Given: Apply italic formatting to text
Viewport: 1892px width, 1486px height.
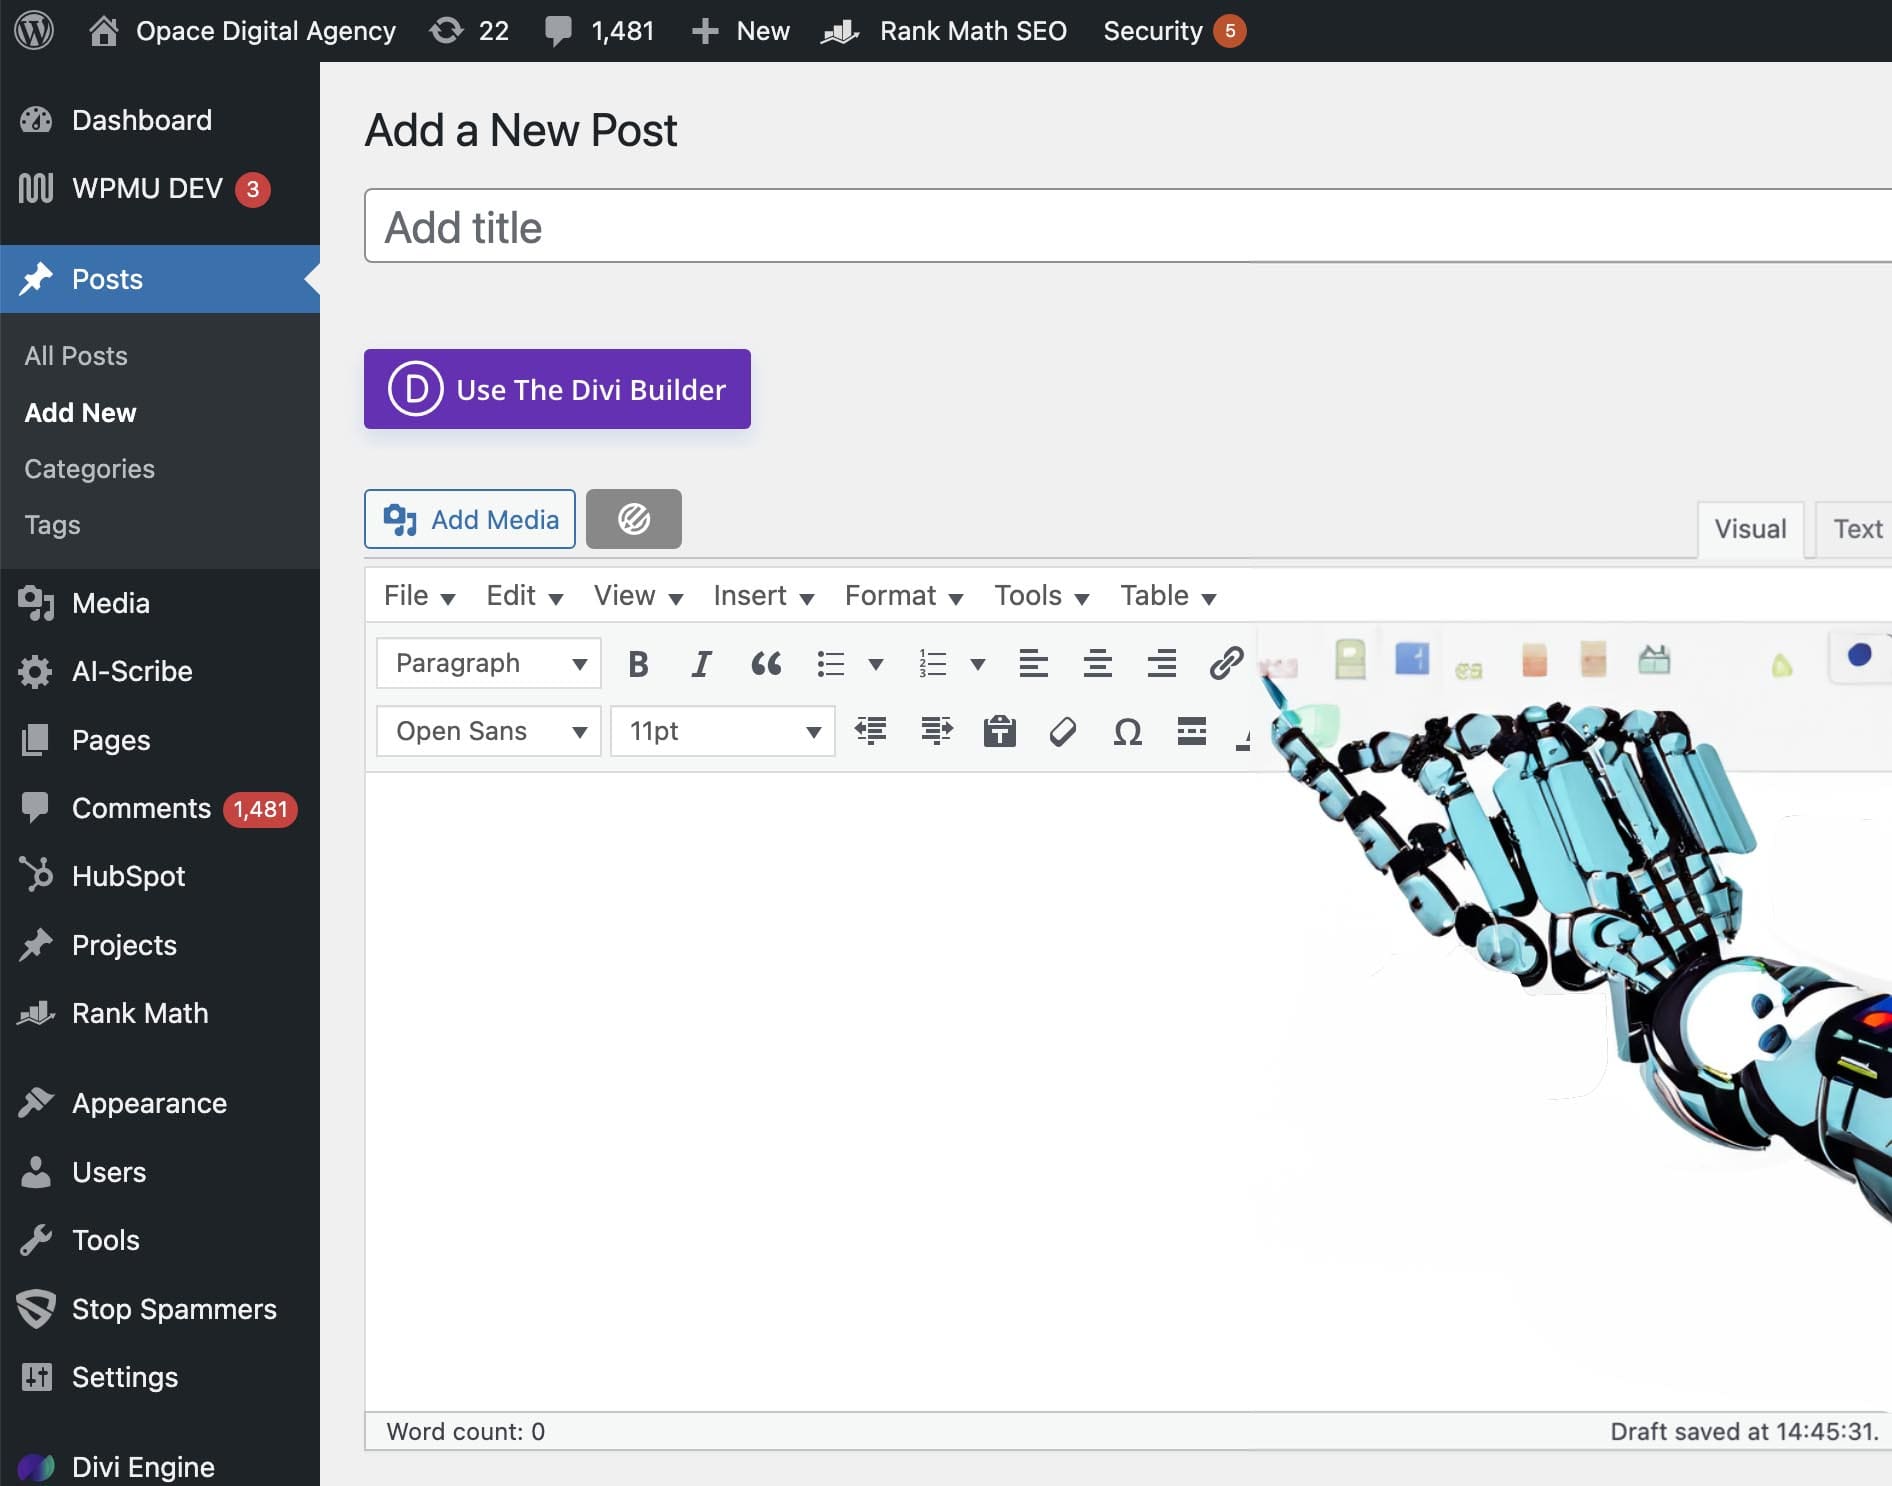Looking at the screenshot, I should 701,663.
